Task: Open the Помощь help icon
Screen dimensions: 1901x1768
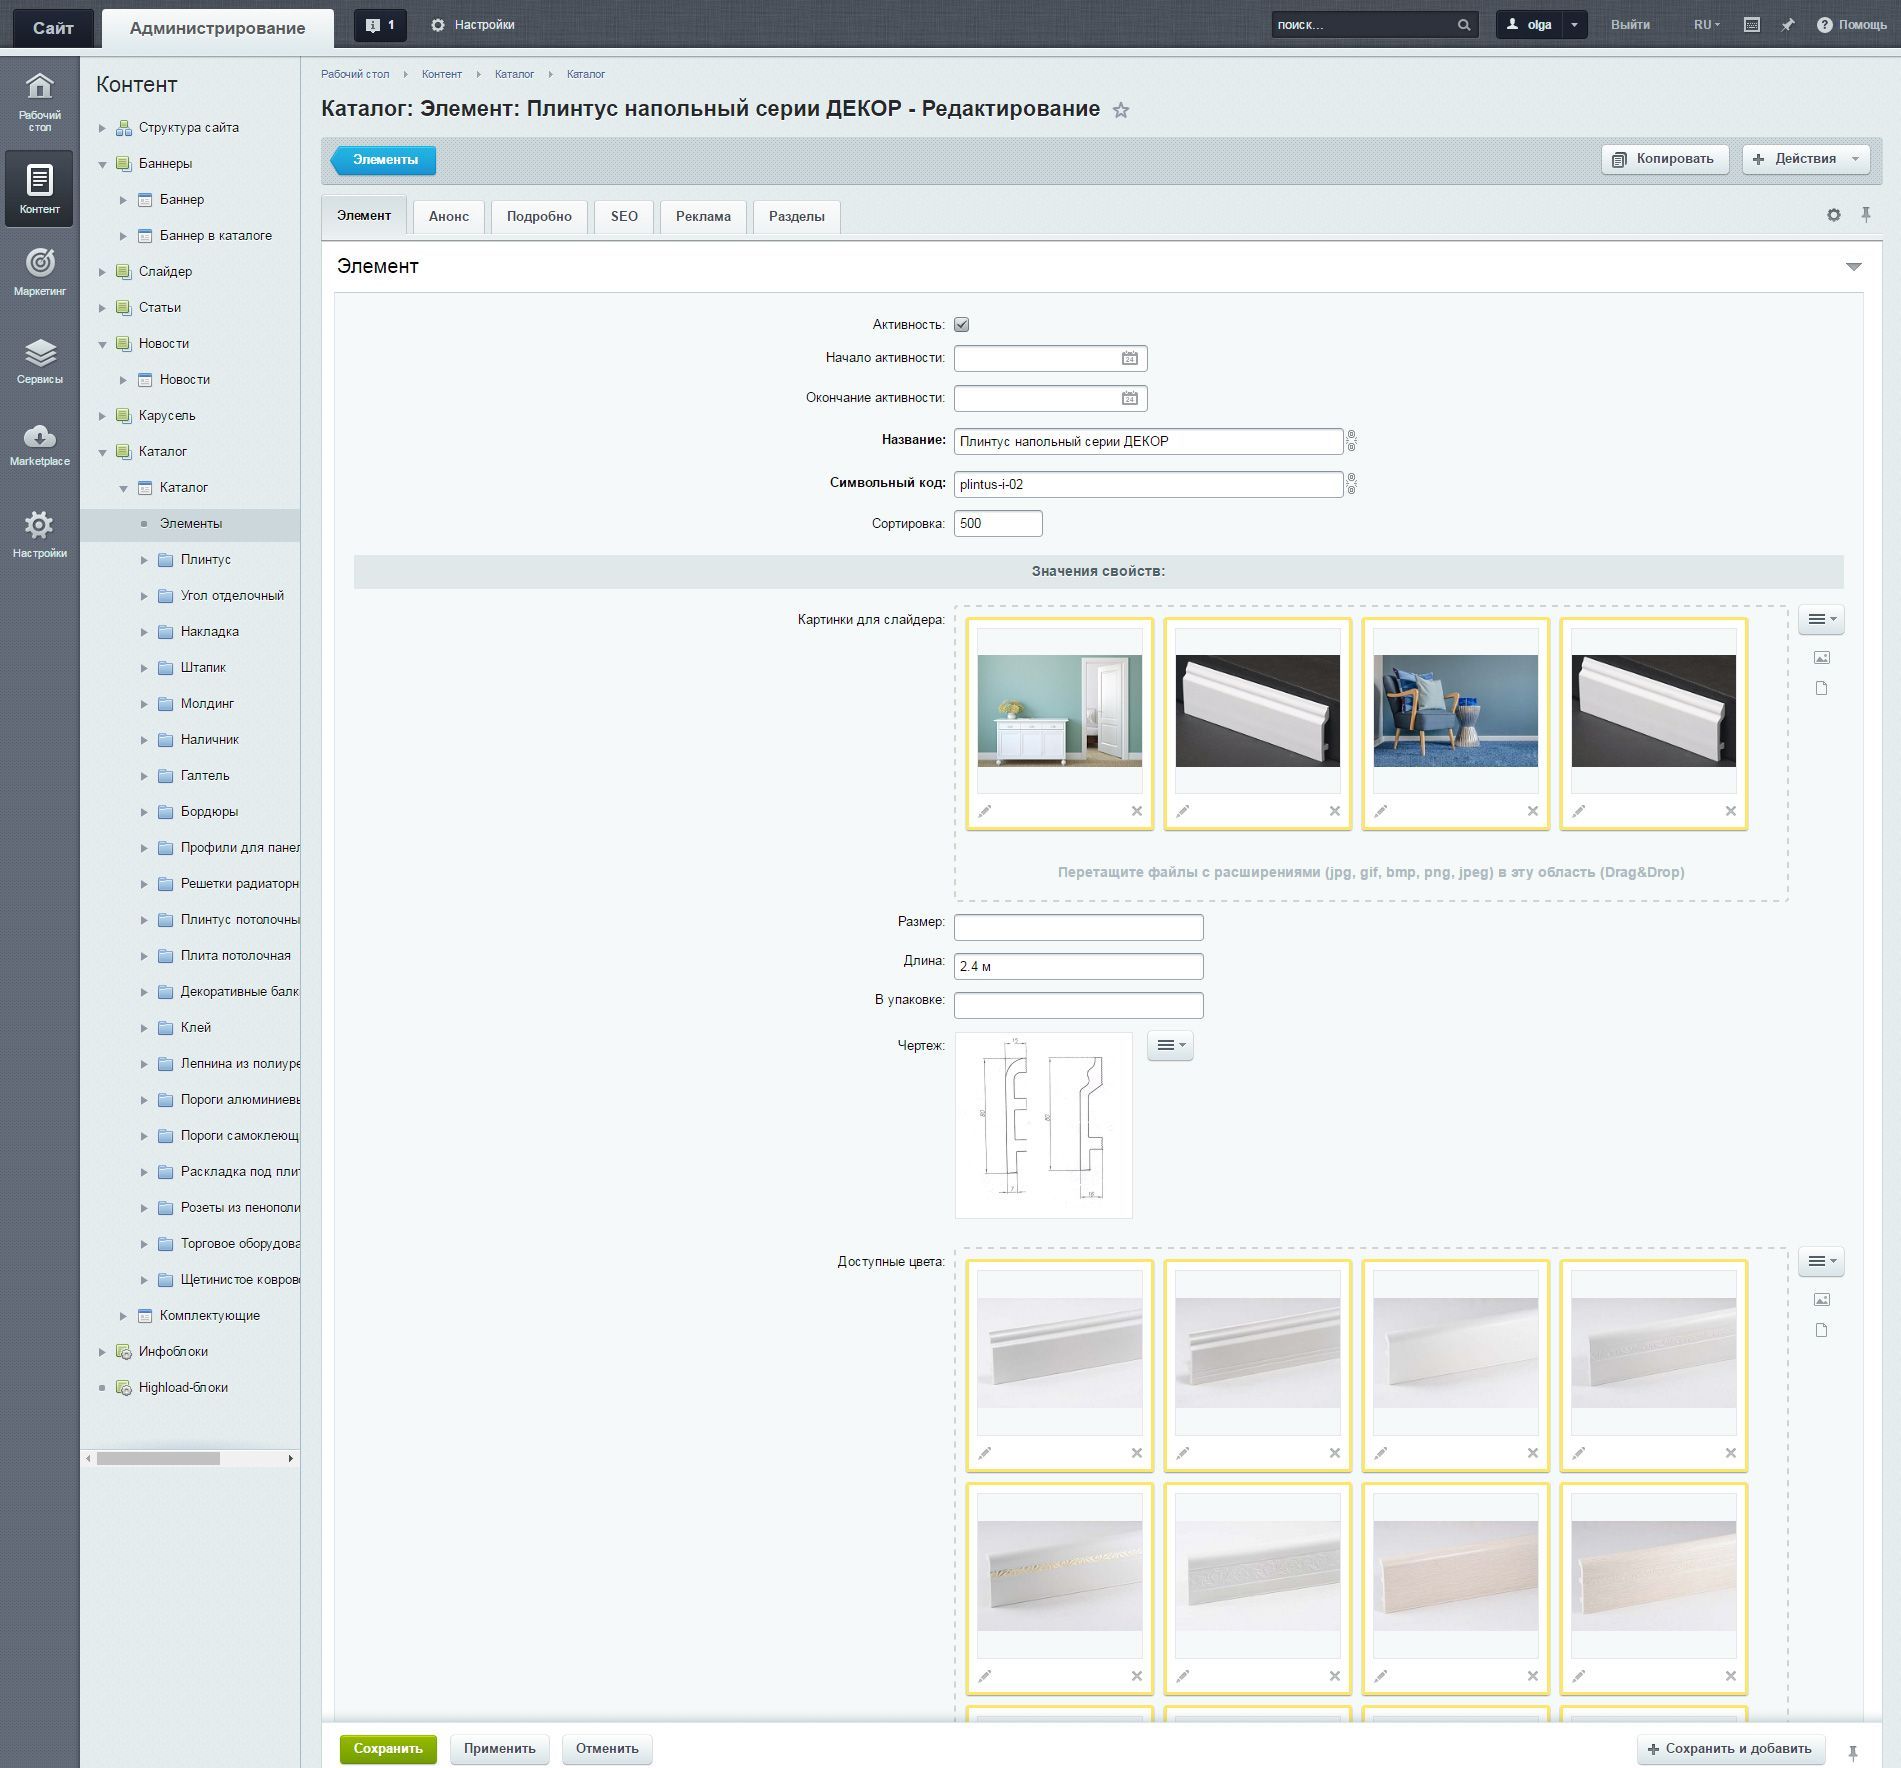Action: [1824, 25]
